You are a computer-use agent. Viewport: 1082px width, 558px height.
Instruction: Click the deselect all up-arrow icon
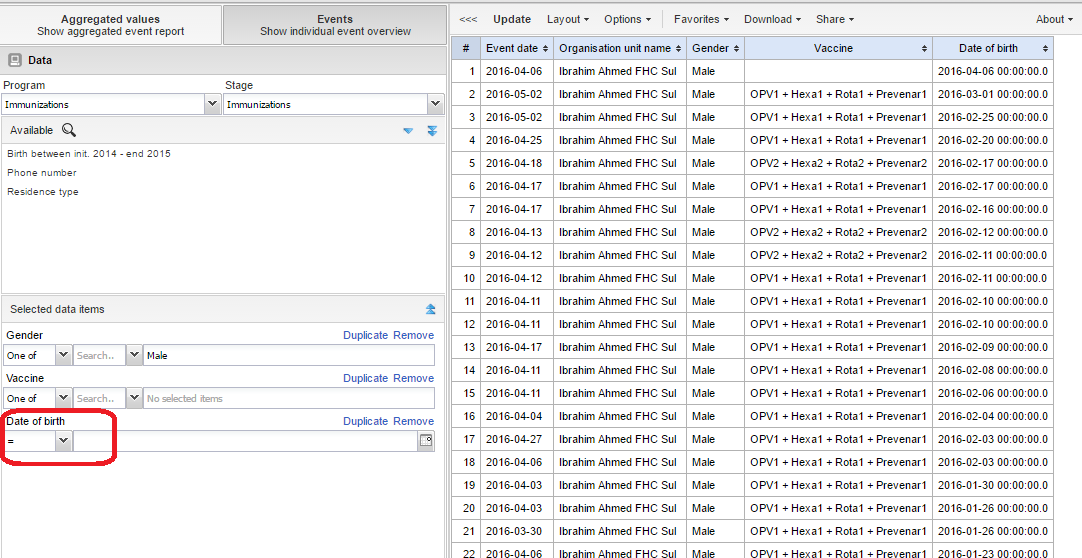(431, 310)
